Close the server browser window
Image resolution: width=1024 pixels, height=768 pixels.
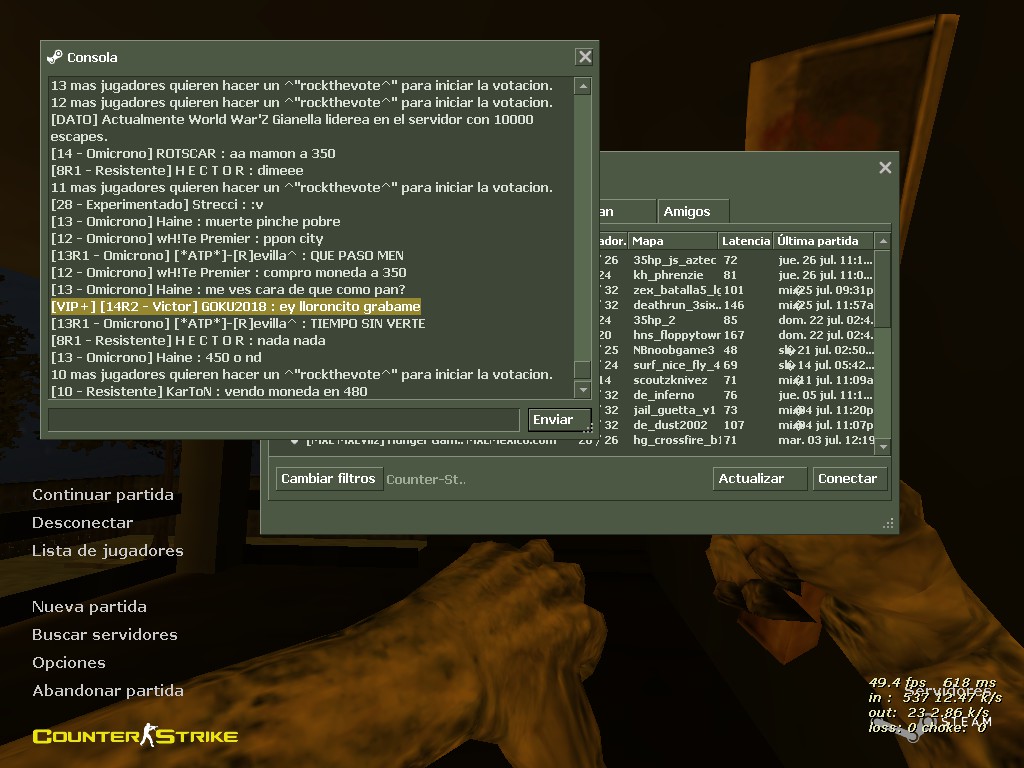pos(885,168)
